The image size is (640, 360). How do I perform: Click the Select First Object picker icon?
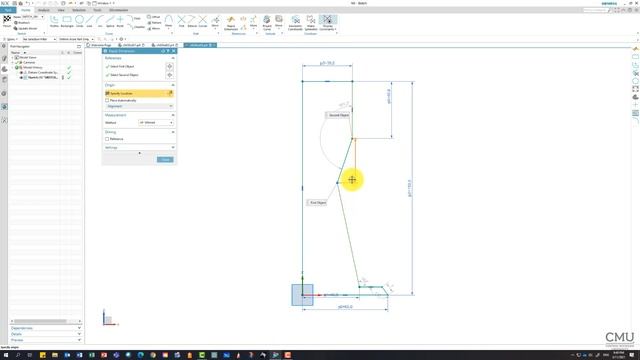[169, 66]
